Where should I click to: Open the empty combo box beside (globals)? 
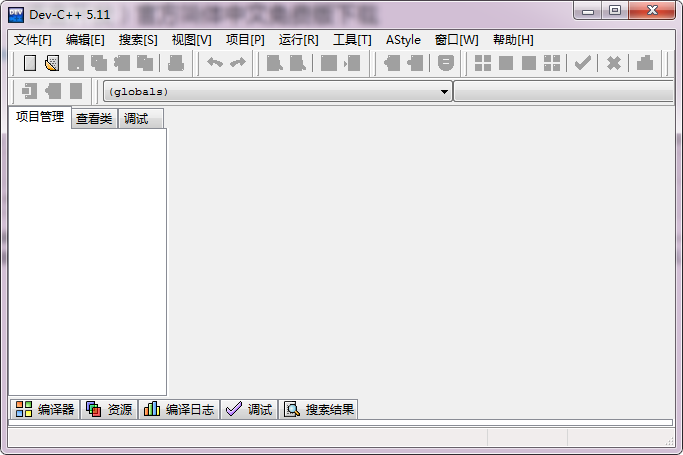pyautogui.click(x=565, y=92)
